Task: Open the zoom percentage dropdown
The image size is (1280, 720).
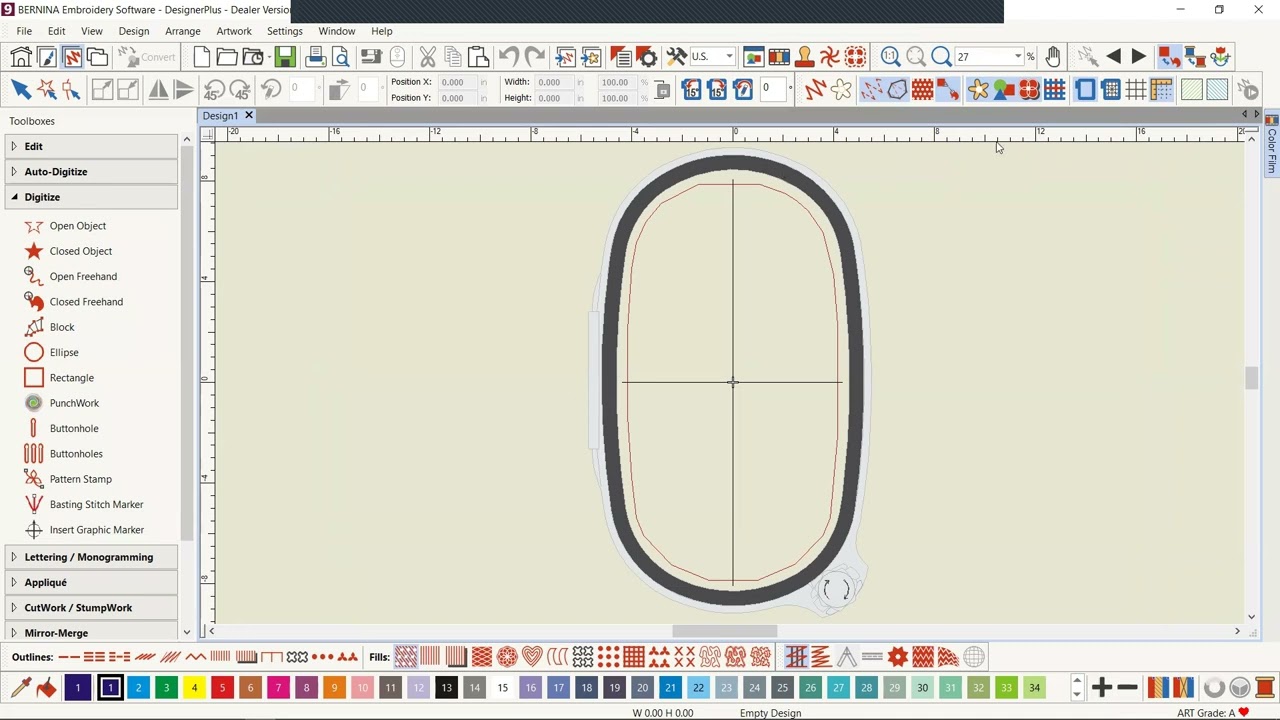Action: pyautogui.click(x=1018, y=57)
